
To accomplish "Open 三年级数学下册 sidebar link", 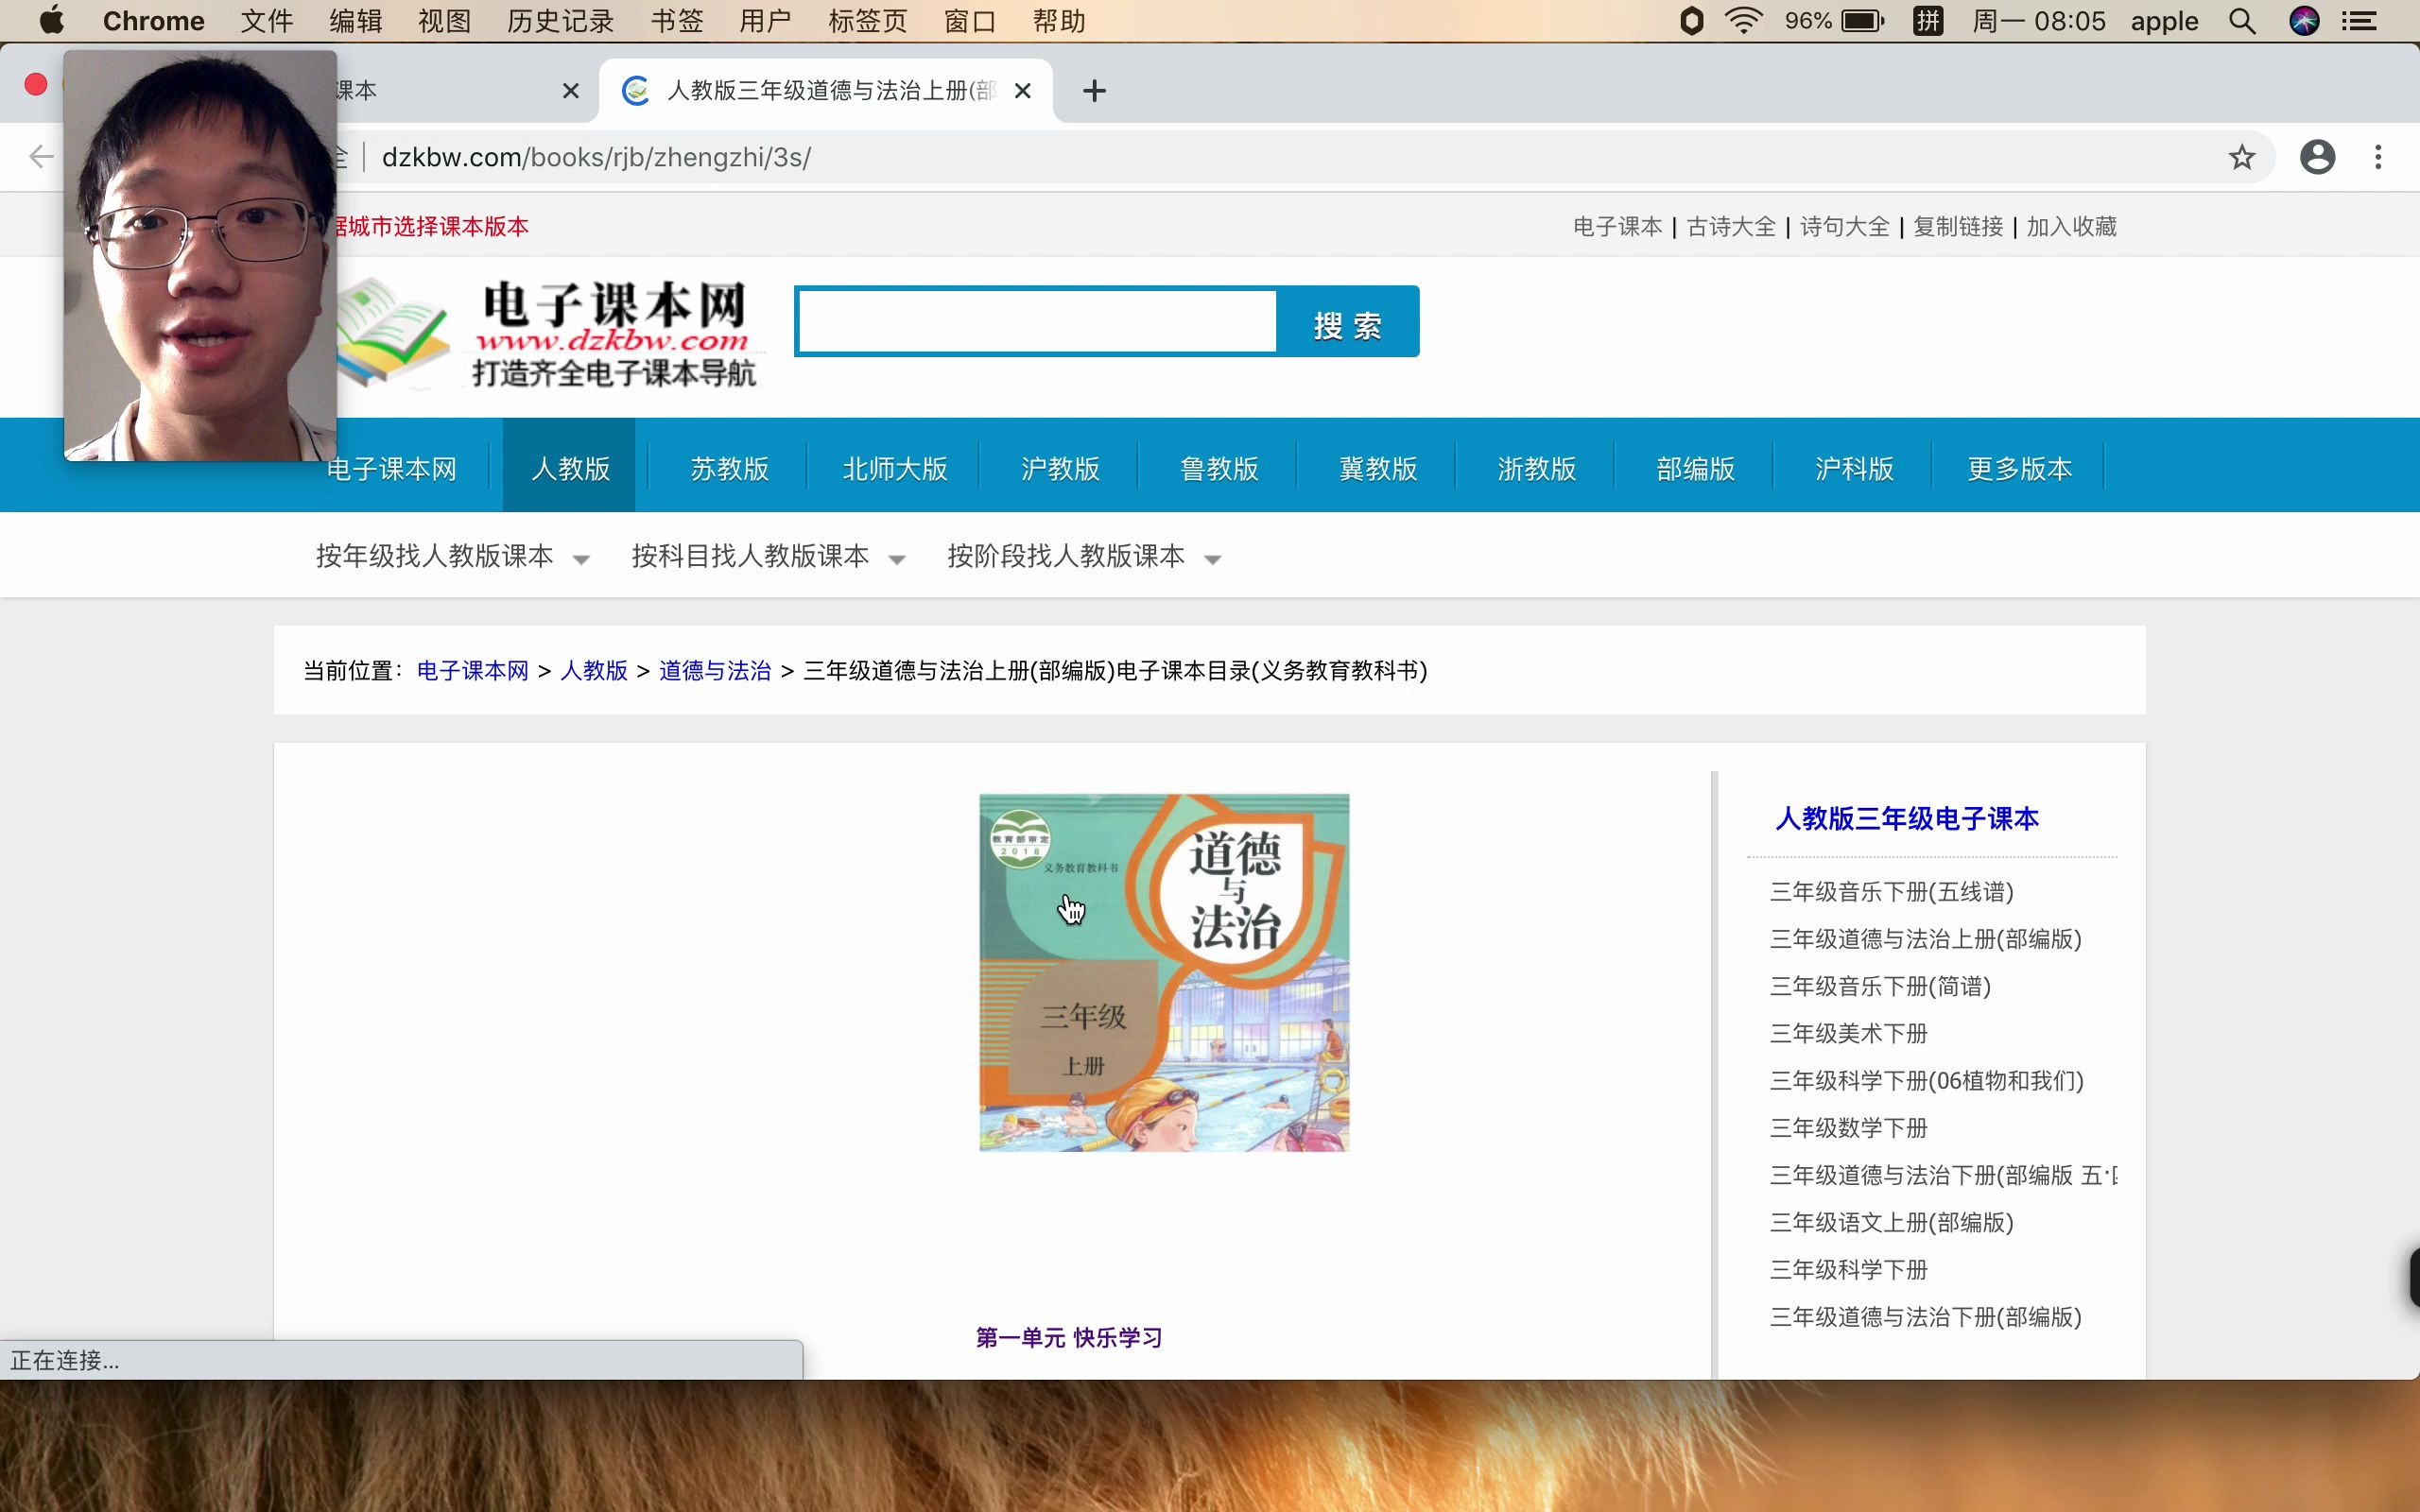I will pyautogui.click(x=1848, y=1128).
